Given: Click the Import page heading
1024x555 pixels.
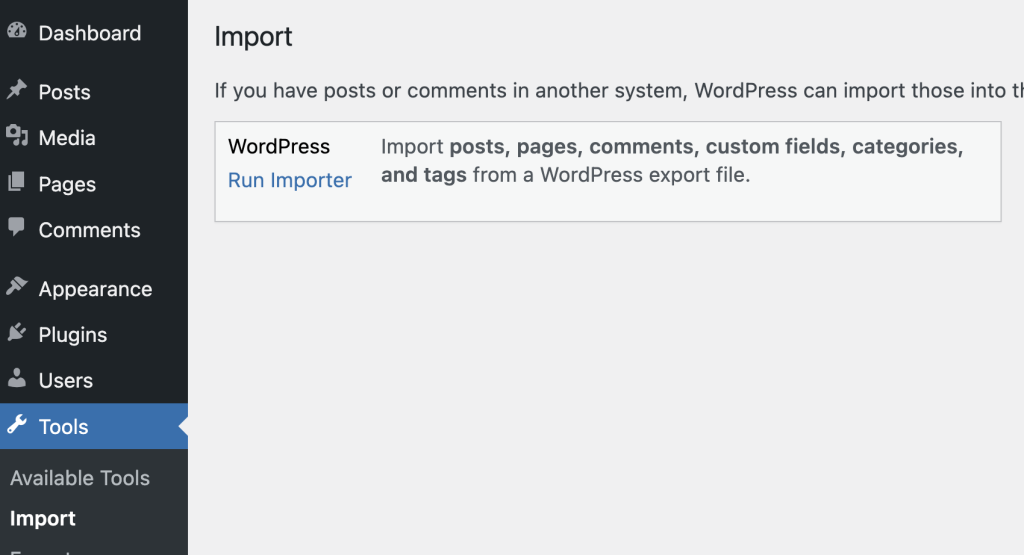Looking at the screenshot, I should 253,37.
